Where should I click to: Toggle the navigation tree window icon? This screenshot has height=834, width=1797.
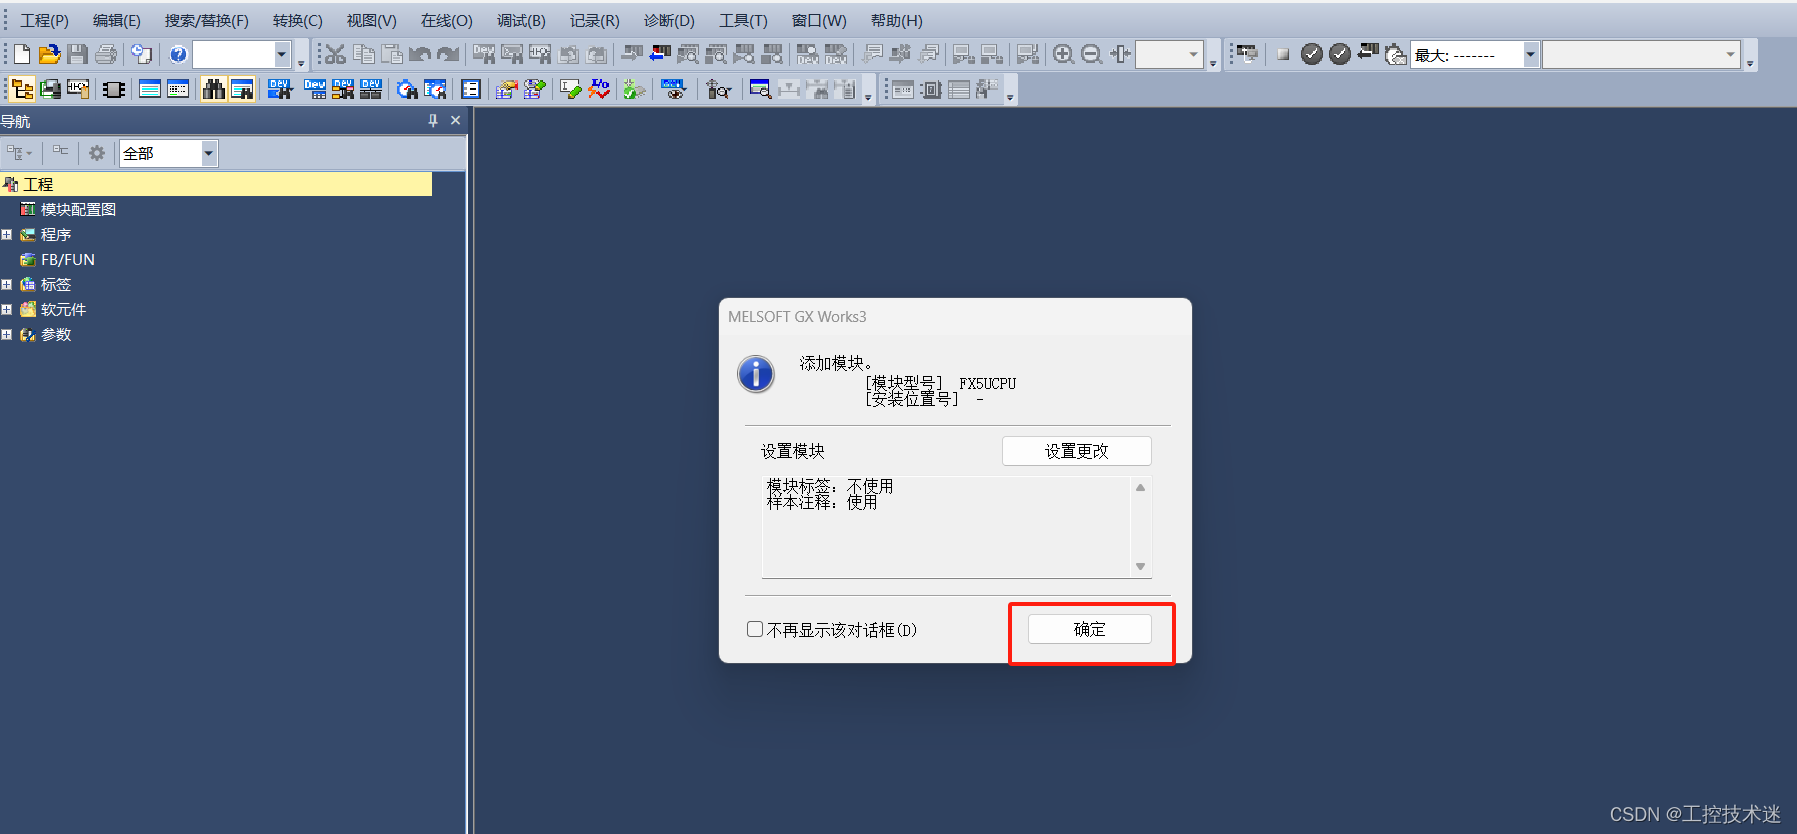click(22, 89)
